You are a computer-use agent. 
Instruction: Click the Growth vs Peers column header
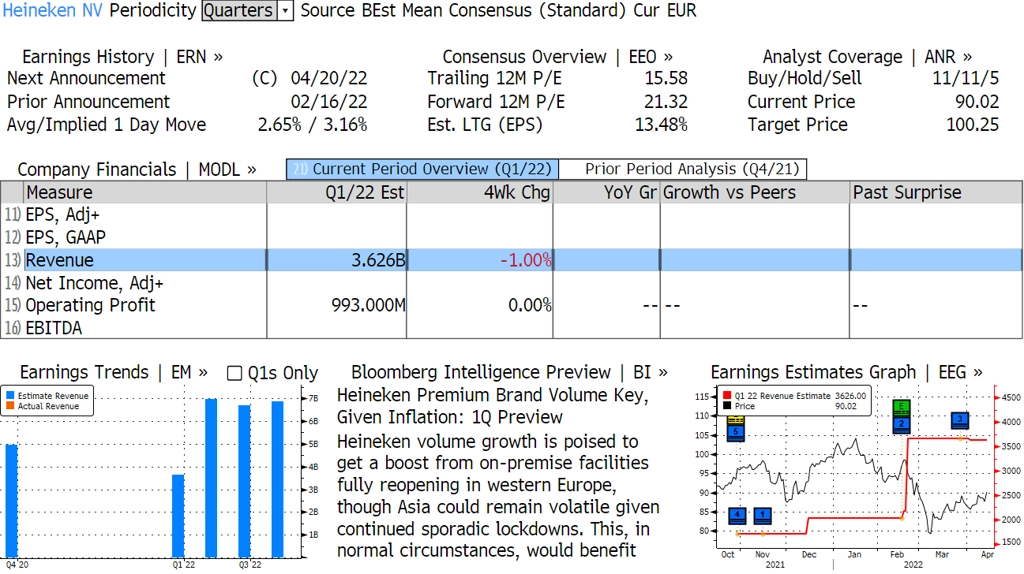pos(755,193)
